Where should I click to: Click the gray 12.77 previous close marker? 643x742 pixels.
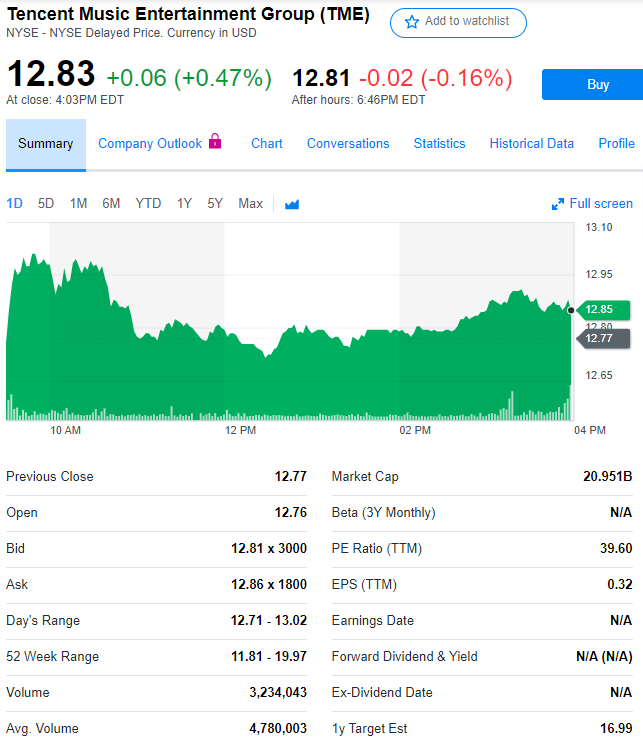click(600, 338)
